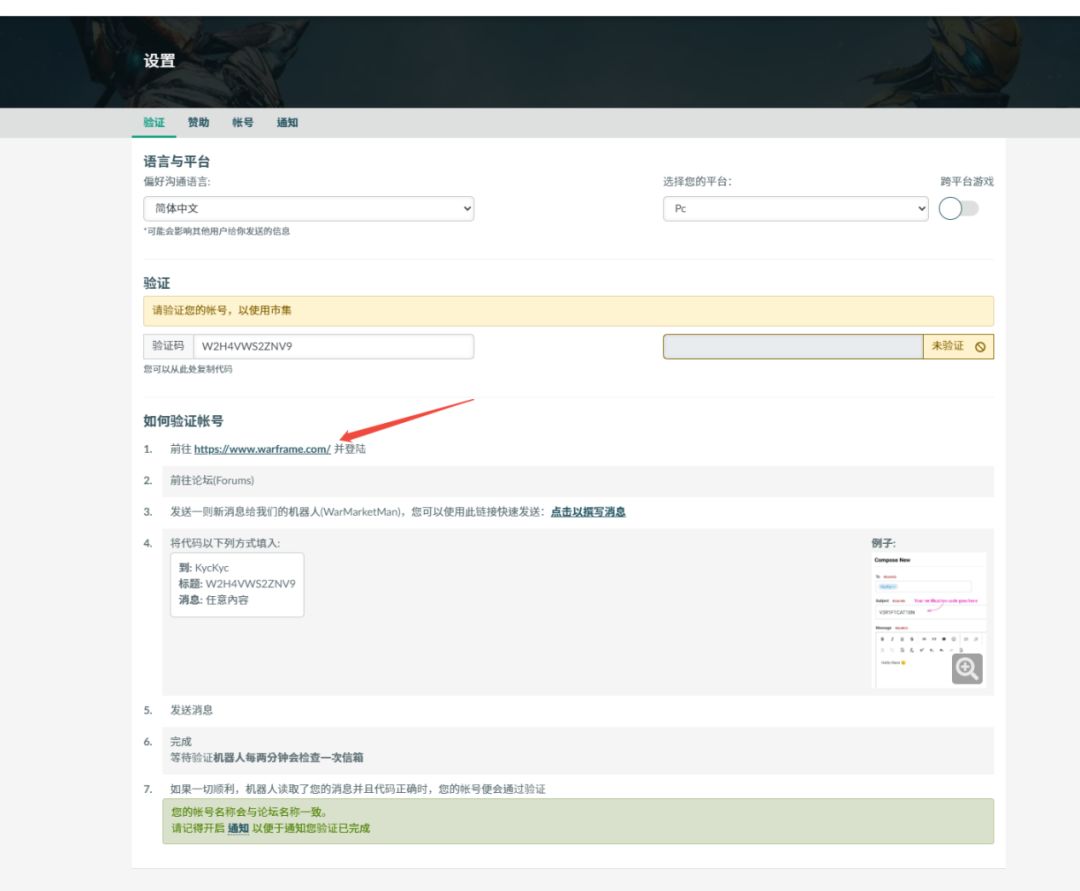Click the step text 前往论坛(Forums)
Viewport: 1080px width, 891px height.
[212, 481]
